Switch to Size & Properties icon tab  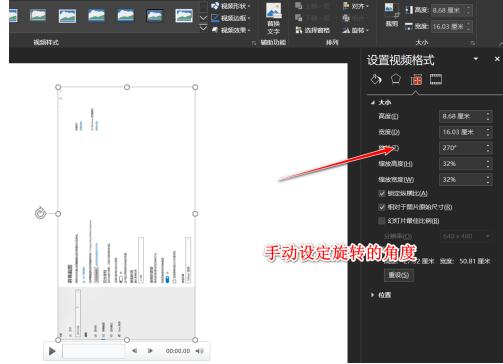pos(416,80)
